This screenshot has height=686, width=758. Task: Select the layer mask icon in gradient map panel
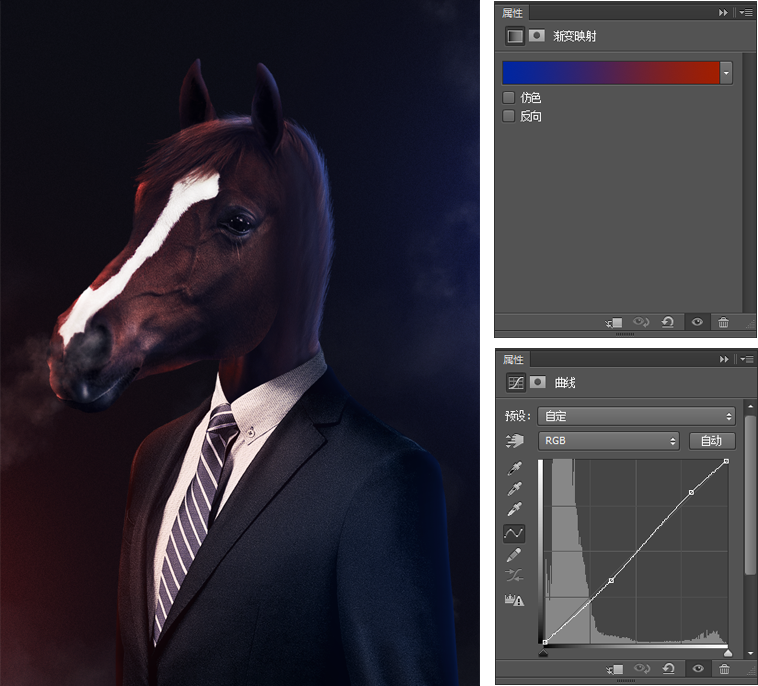point(537,36)
